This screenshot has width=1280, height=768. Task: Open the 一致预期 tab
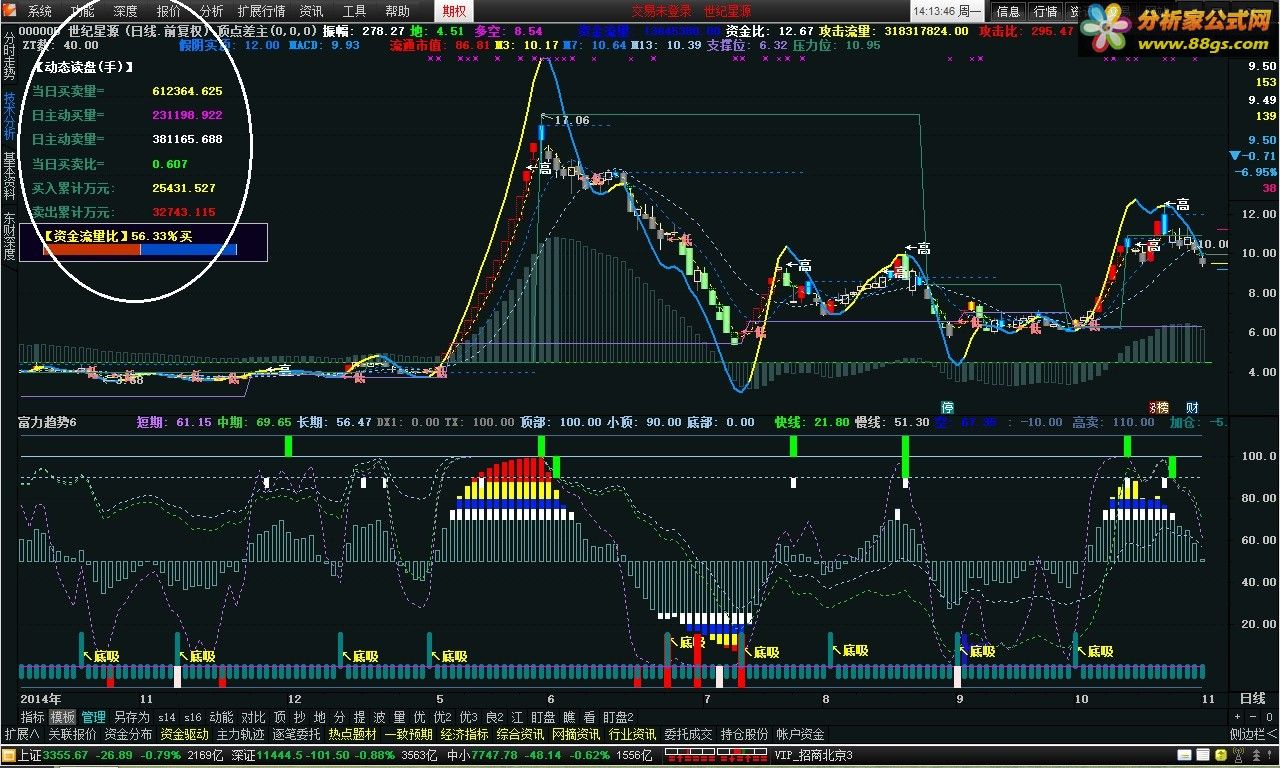coord(408,734)
